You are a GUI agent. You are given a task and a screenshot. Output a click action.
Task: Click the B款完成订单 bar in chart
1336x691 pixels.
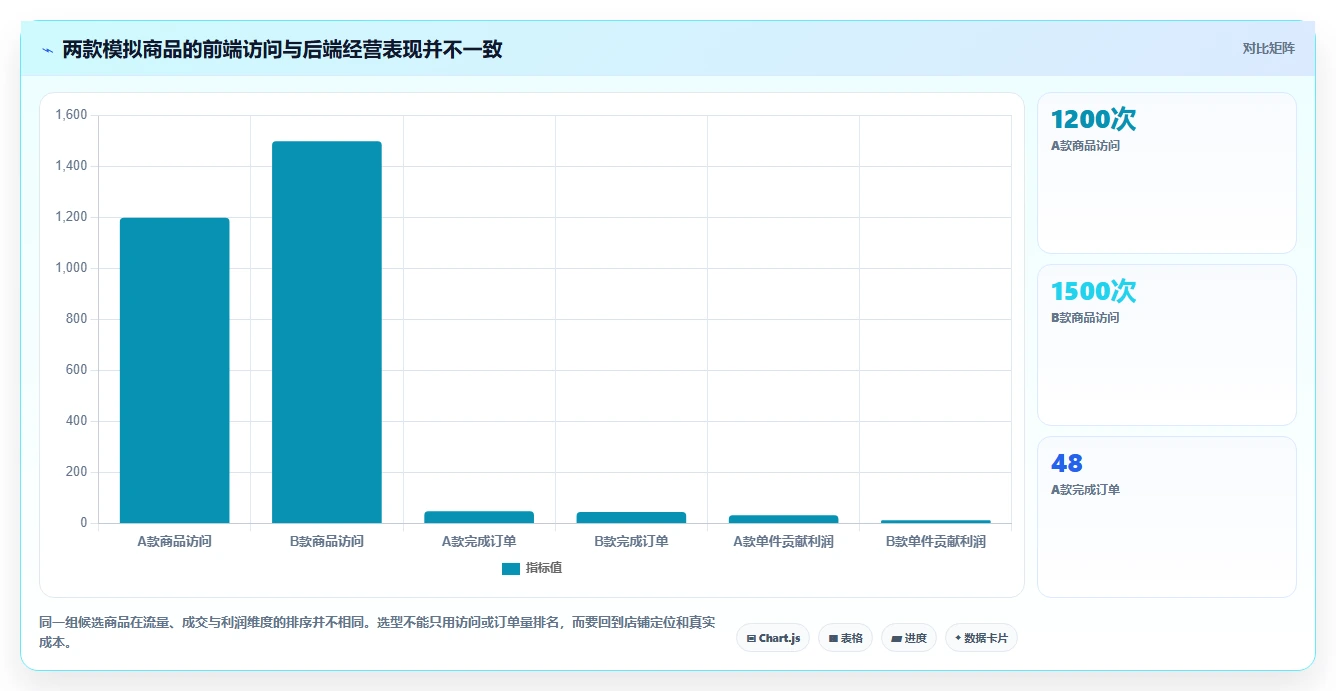pos(631,517)
